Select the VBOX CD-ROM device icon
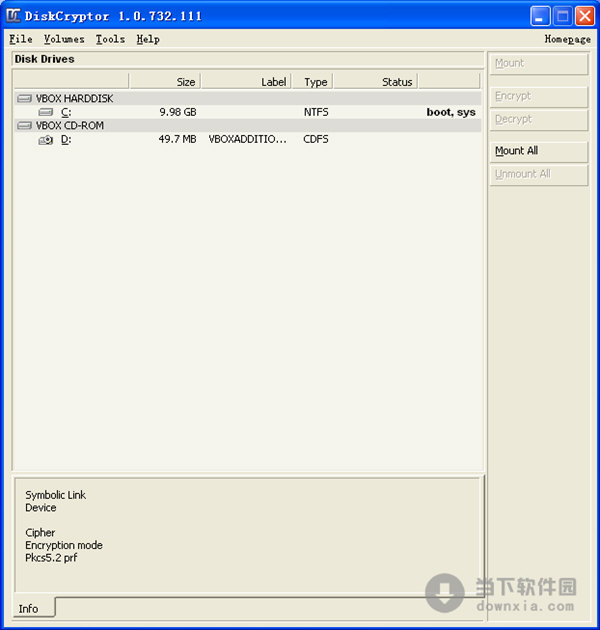The height and width of the screenshot is (630, 600). click(24, 126)
